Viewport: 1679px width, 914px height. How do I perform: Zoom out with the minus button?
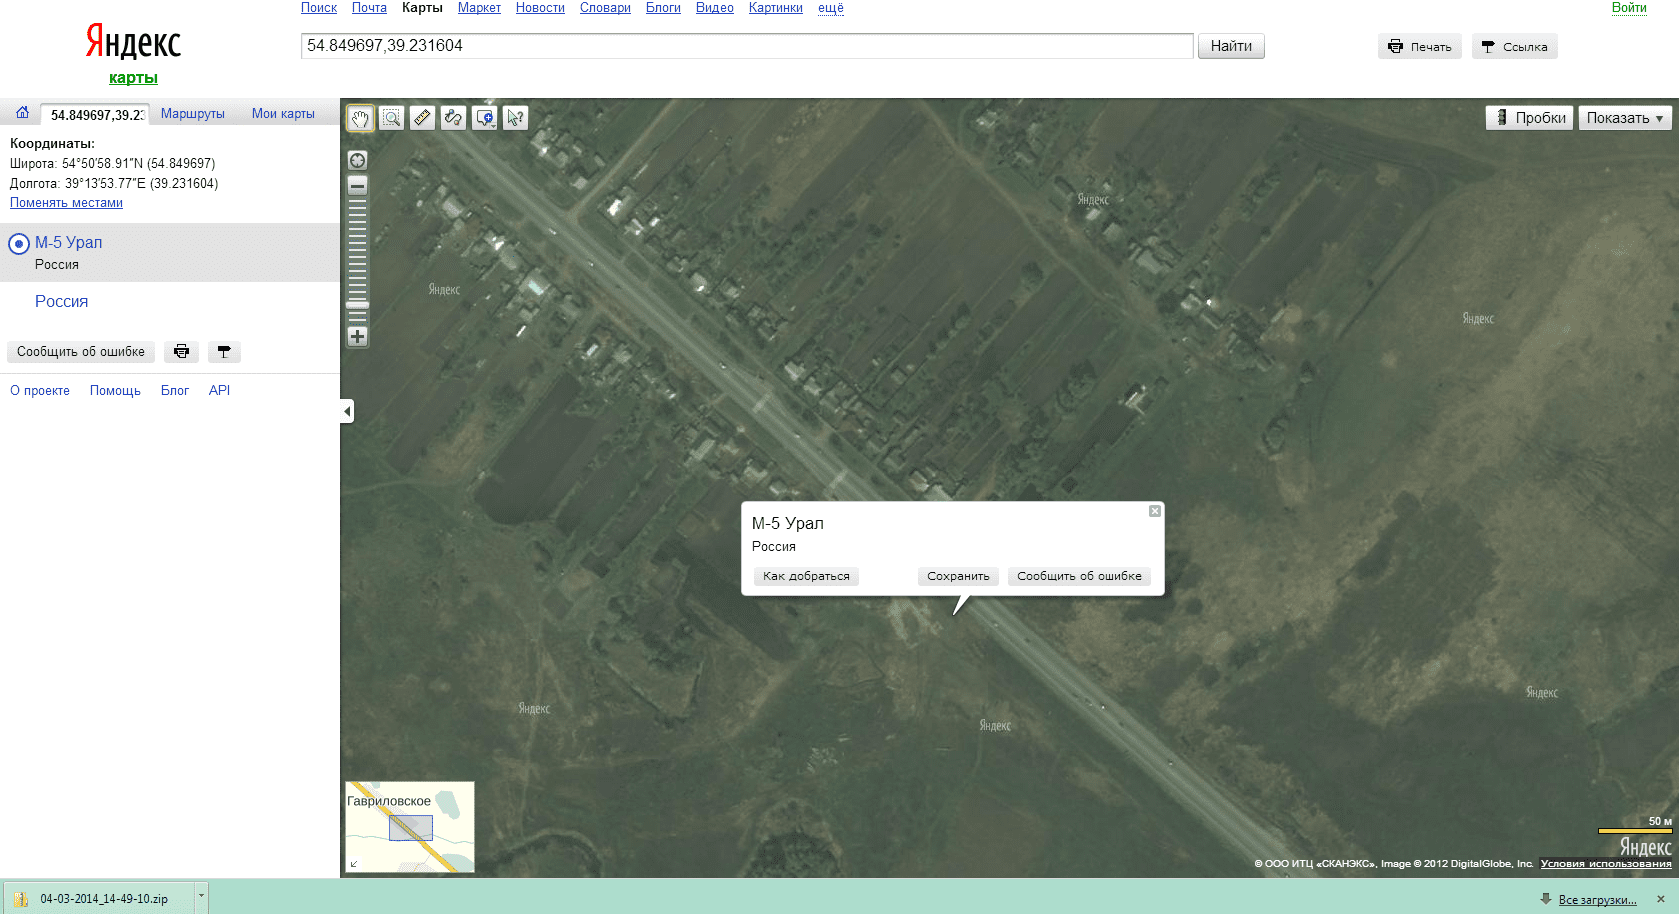pyautogui.click(x=357, y=185)
